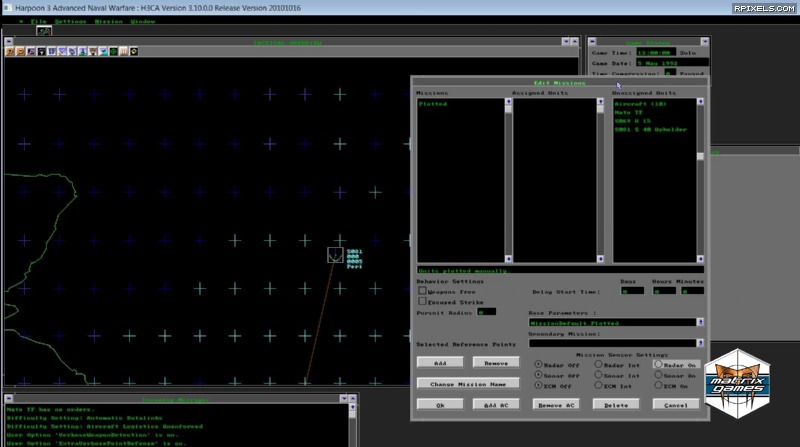The image size is (800, 447).
Task: Expand the Base Parameters dropdown
Action: pos(700,323)
